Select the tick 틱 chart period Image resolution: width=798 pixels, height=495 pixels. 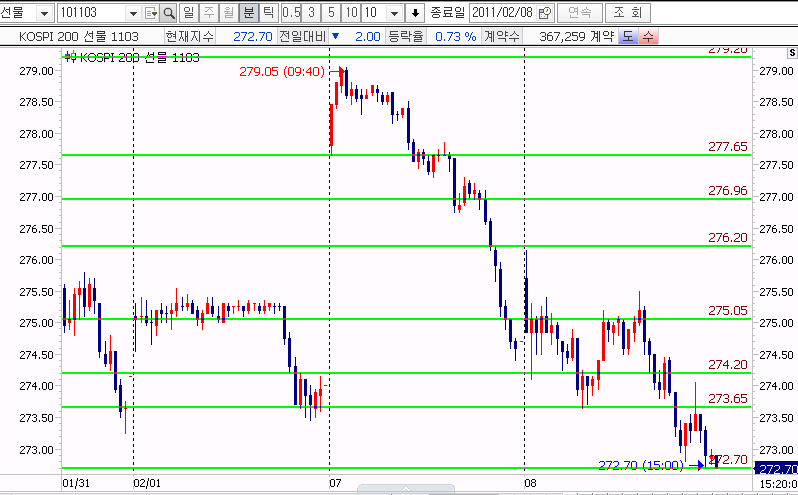(x=267, y=13)
